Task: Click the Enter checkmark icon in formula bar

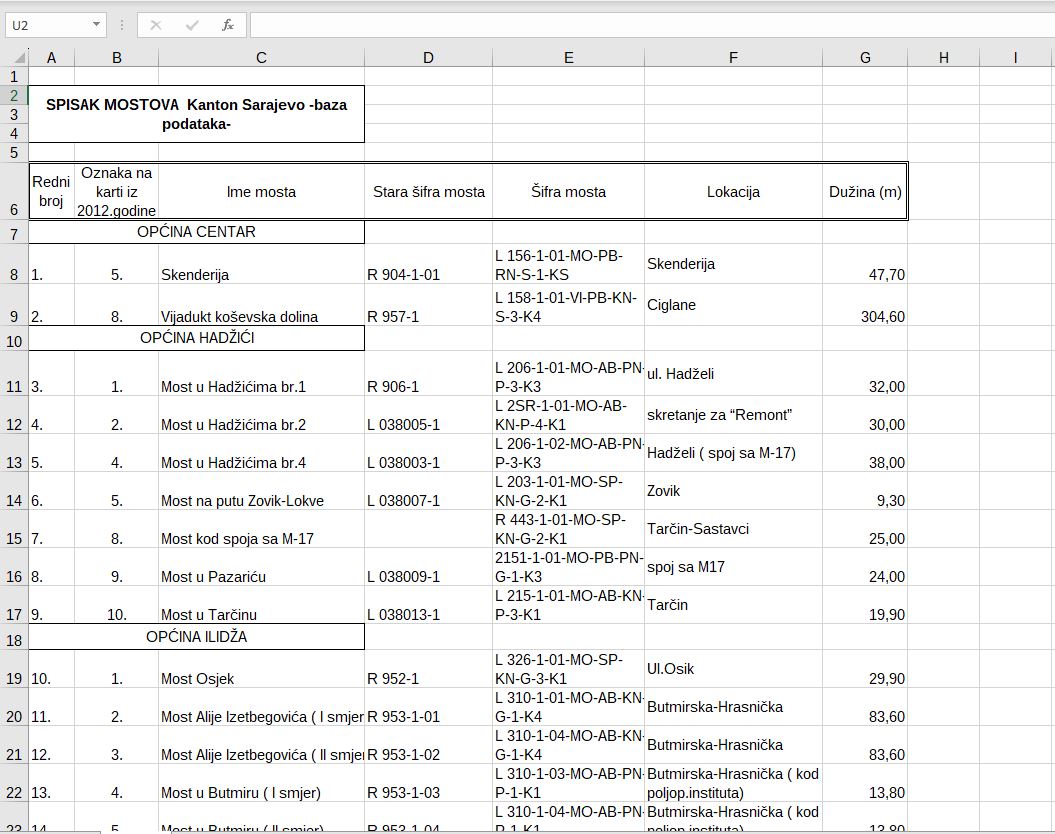Action: click(192, 25)
